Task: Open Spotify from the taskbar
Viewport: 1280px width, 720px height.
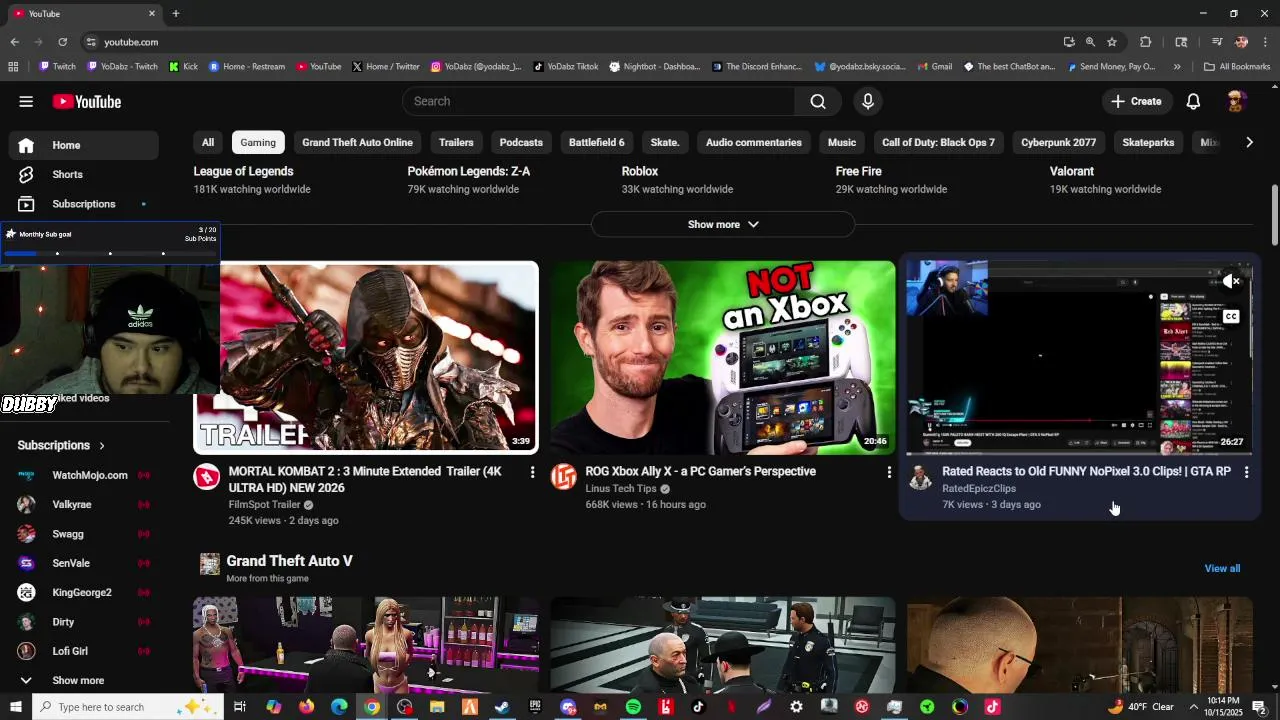Action: tap(633, 707)
